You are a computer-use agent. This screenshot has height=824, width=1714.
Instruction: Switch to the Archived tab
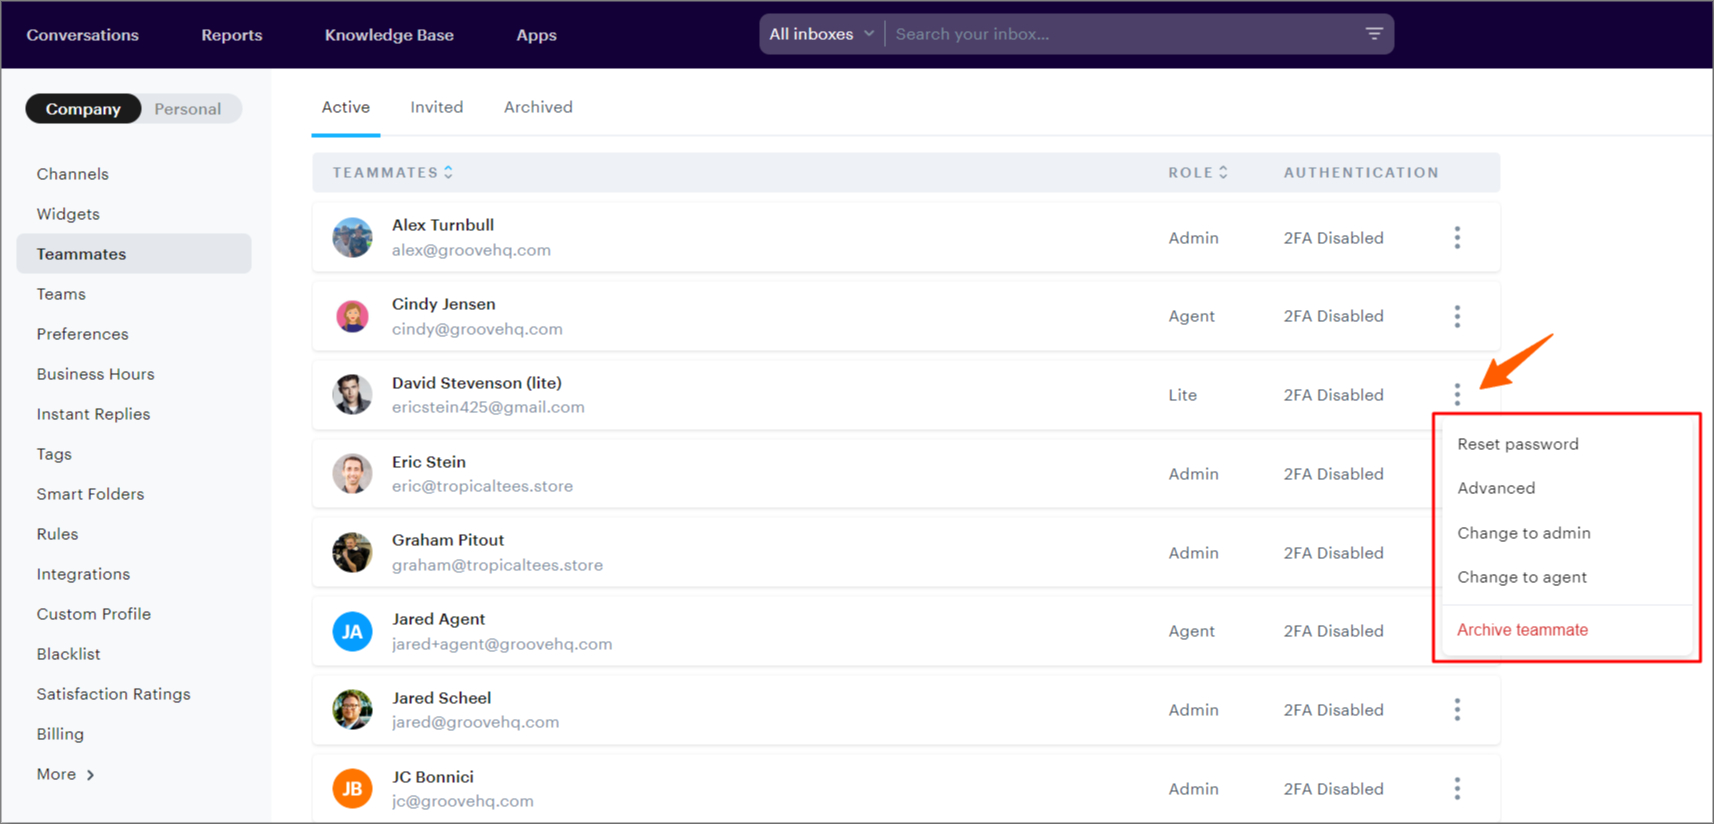[538, 107]
